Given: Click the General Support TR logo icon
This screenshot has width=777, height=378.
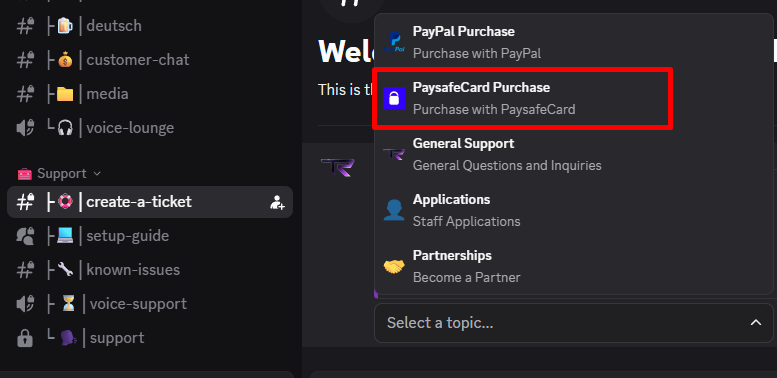Looking at the screenshot, I should coord(394,154).
